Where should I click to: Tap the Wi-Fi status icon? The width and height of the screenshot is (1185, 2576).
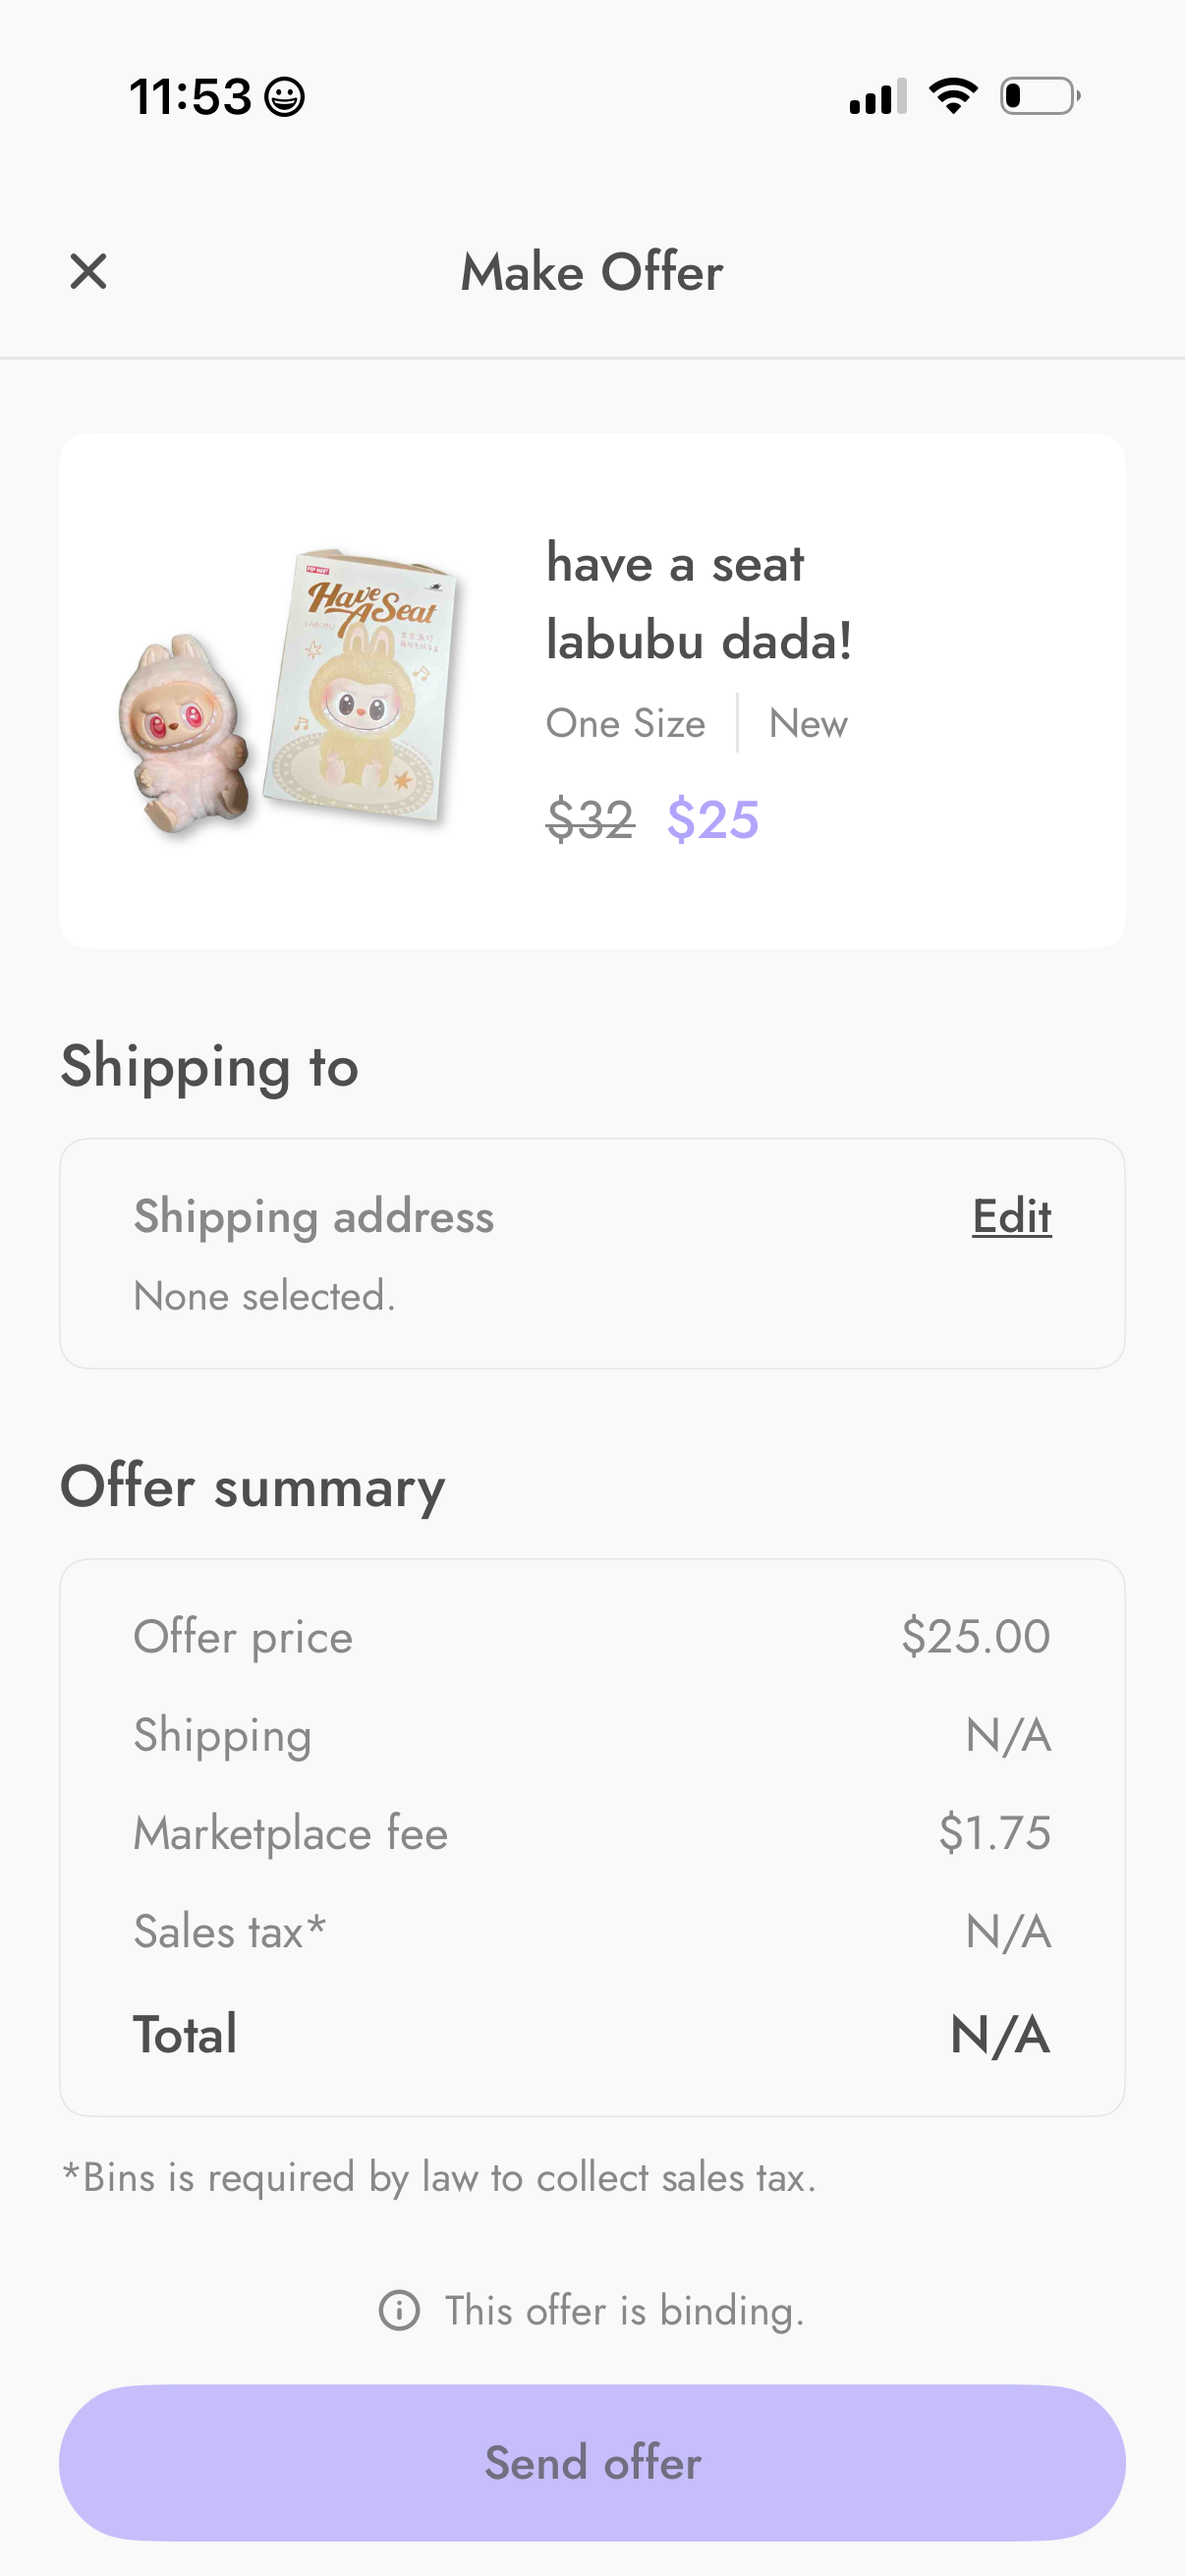point(953,96)
